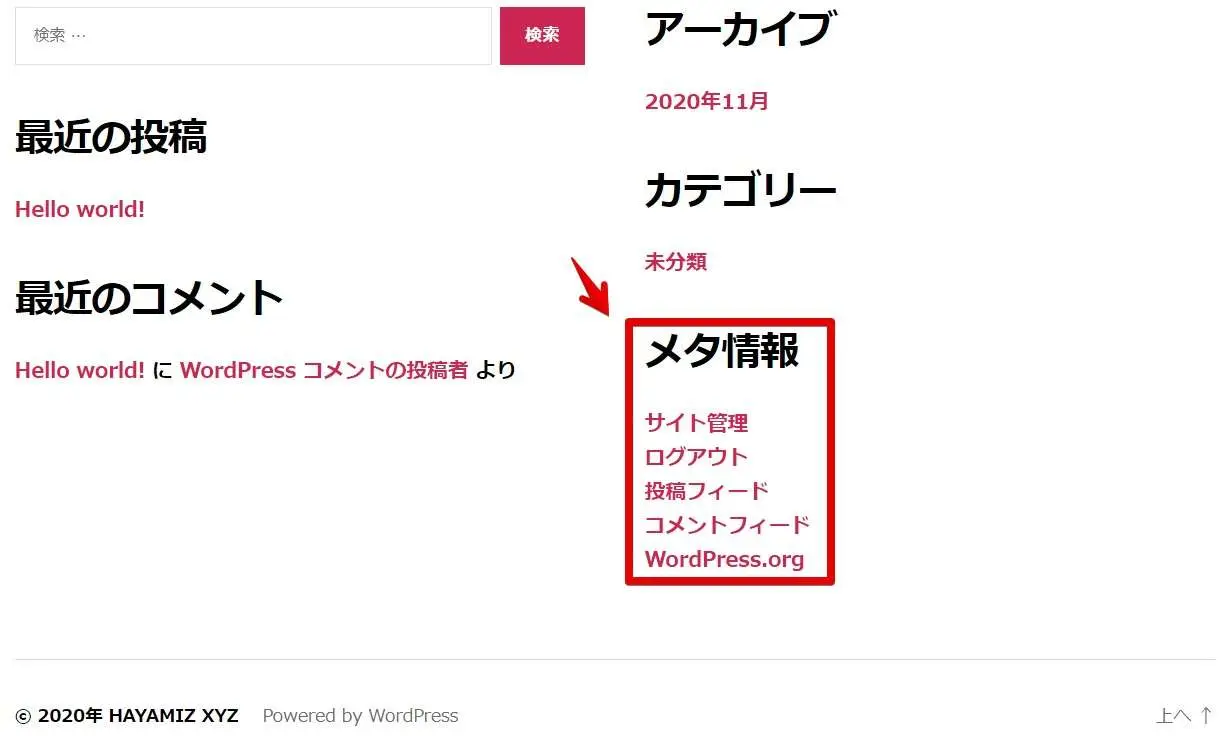The height and width of the screenshot is (742, 1231).
Task: Open the コメントフィード comments feed
Action: point(727,525)
